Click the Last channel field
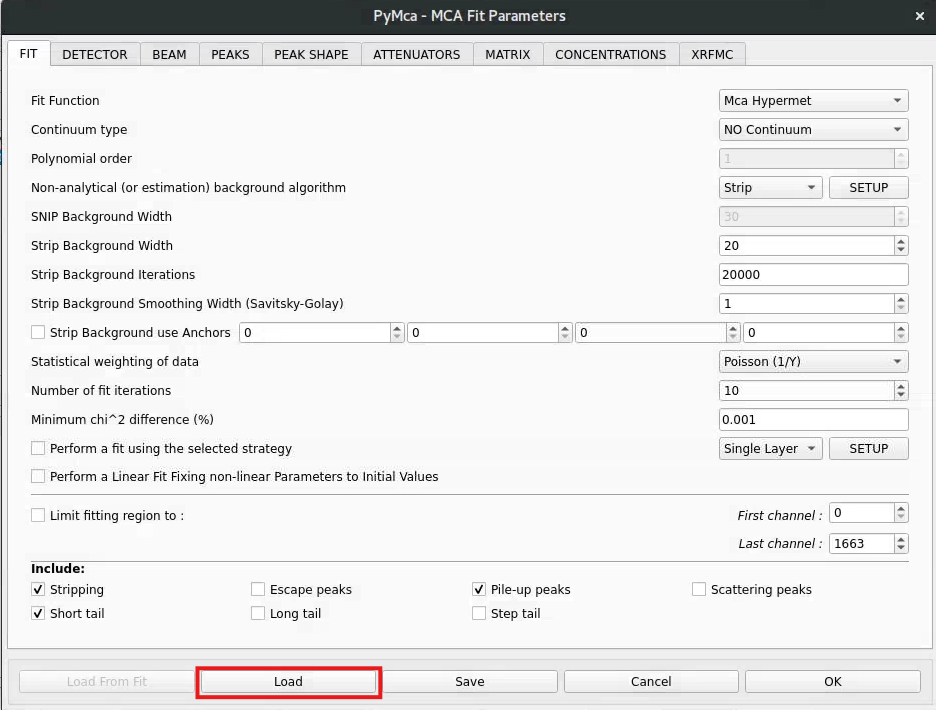 [x=862, y=543]
